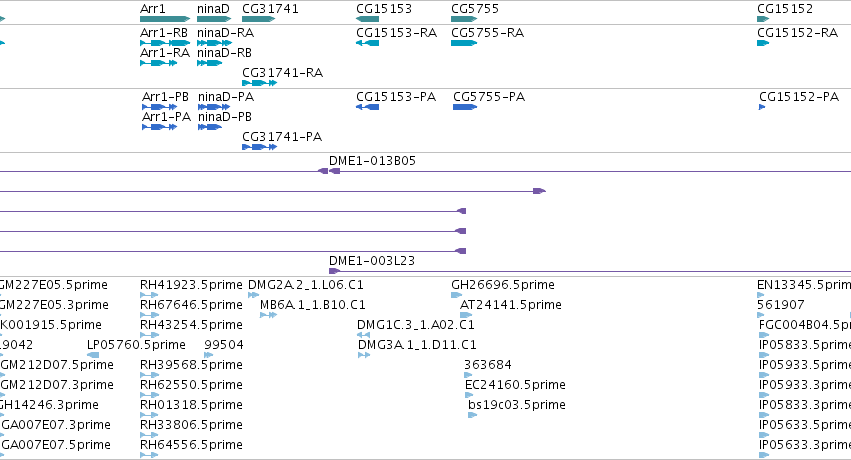Screen dimensions: 851x460
Task: Click EST EC24160.5prime
Action: pyautogui.click(x=516, y=385)
